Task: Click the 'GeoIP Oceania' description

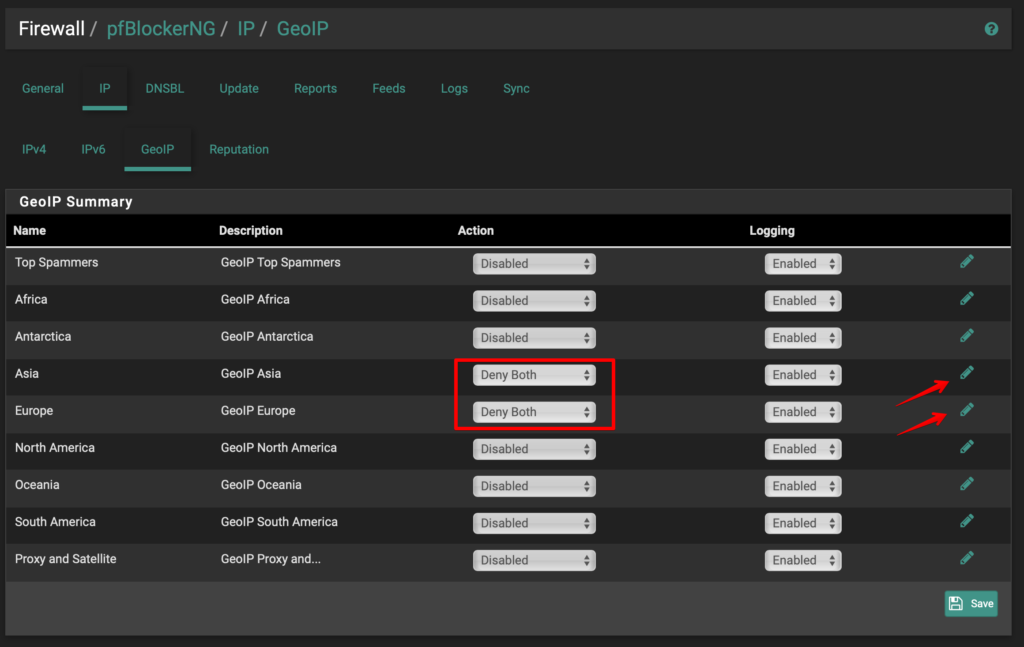Action: point(261,485)
